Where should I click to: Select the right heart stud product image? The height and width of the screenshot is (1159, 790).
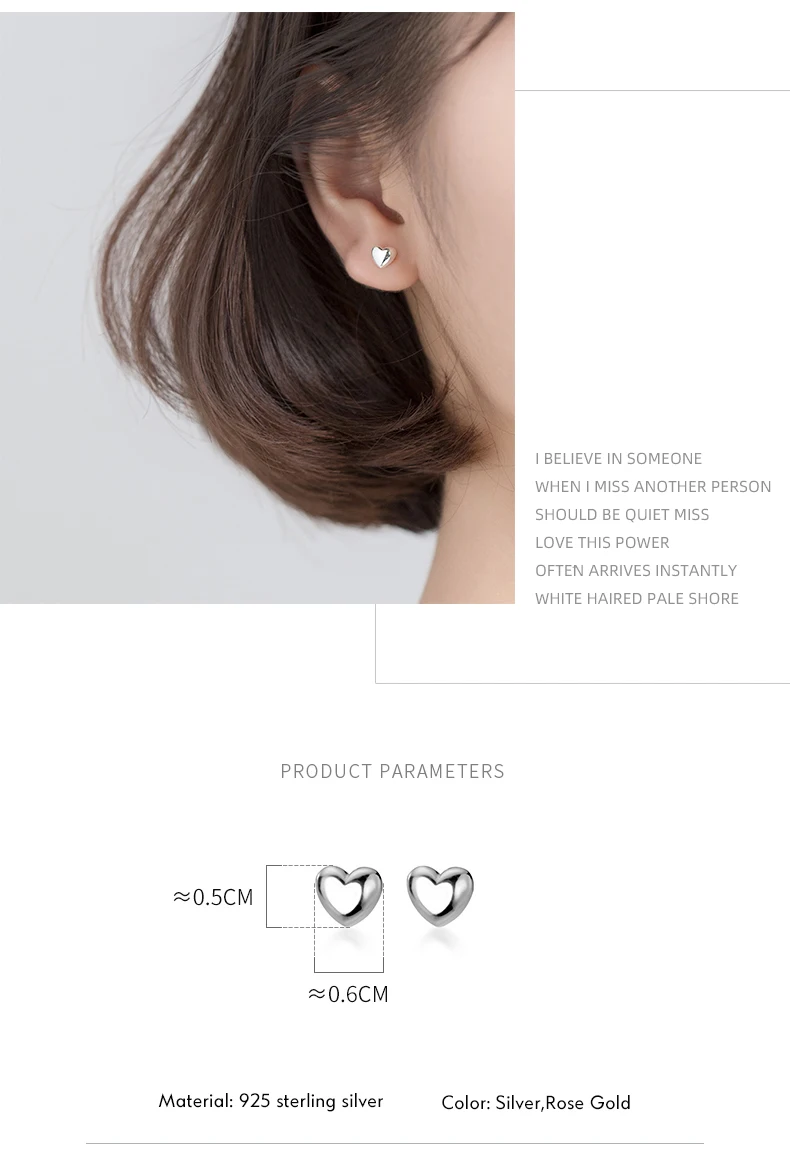click(x=440, y=896)
